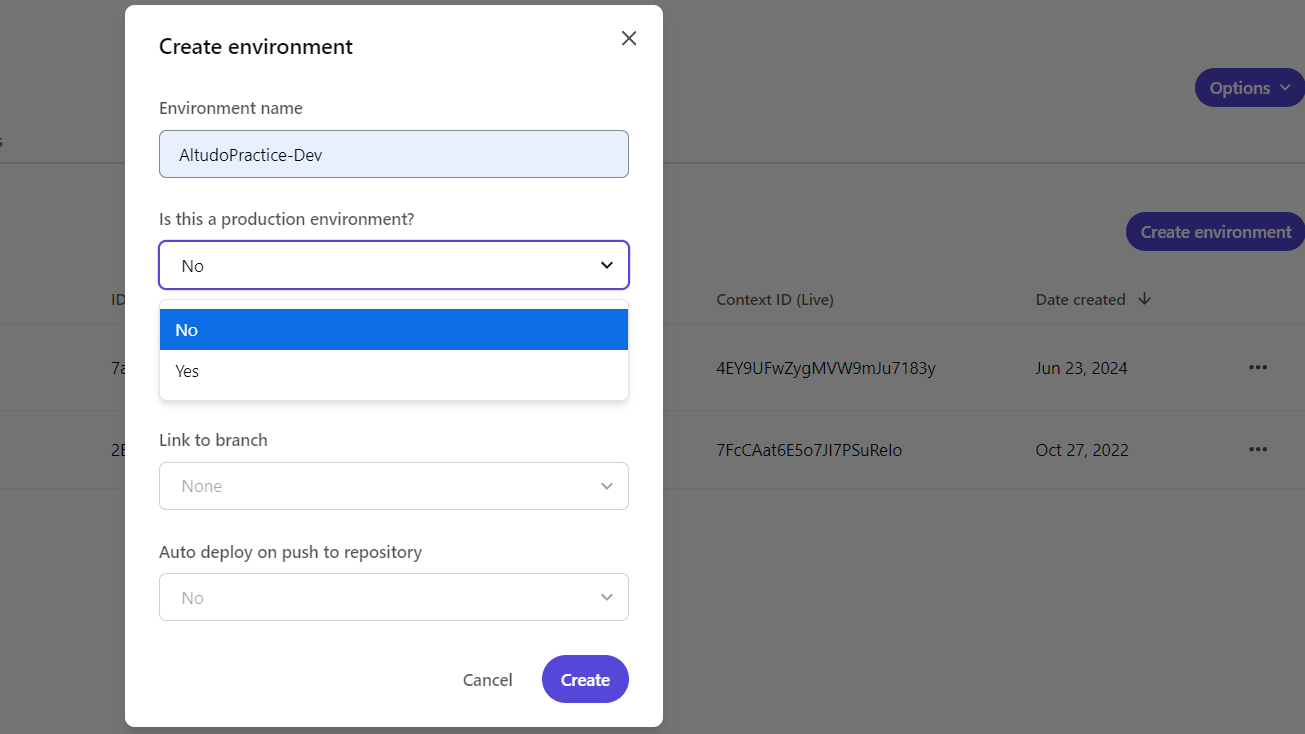Click the Date created sort arrow
The height and width of the screenshot is (734, 1305).
[x=1145, y=299]
